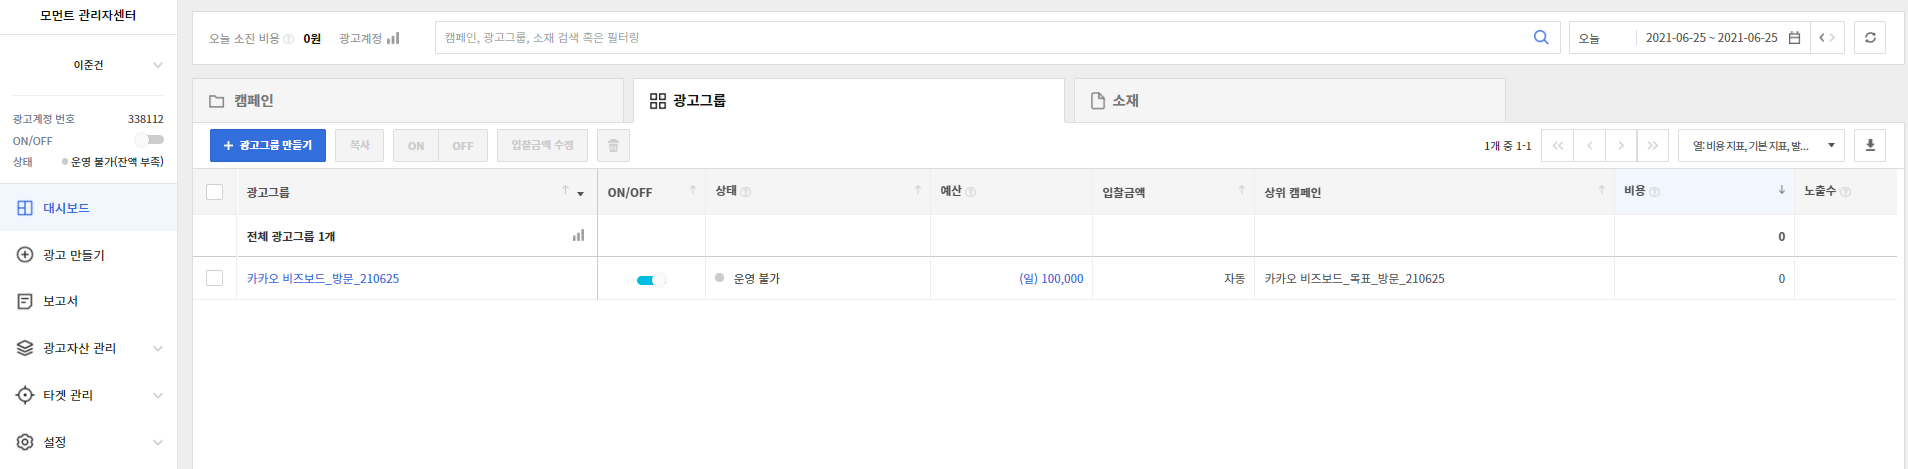Open chart icon in 전체 광고그룹 row
The image size is (1908, 469).
pyautogui.click(x=578, y=236)
